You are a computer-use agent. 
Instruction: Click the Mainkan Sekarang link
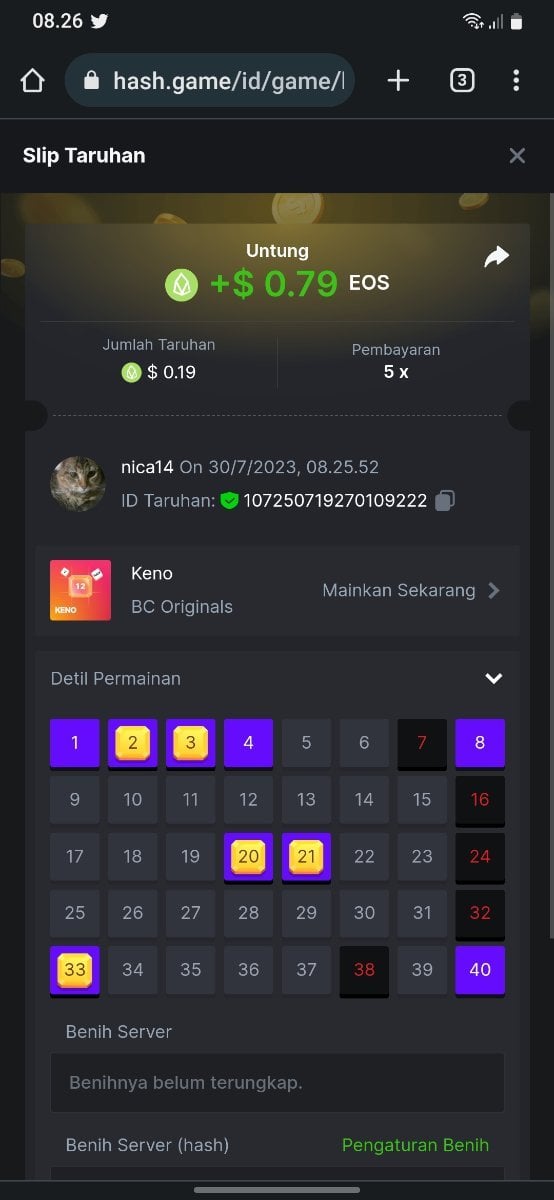[399, 590]
